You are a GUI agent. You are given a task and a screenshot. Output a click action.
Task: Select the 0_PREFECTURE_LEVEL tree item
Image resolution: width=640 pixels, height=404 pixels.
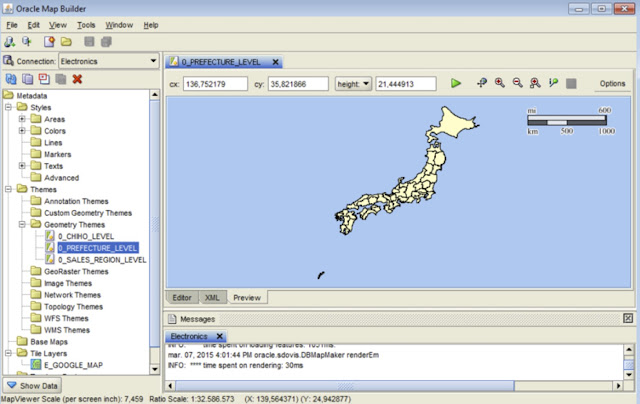[98, 248]
